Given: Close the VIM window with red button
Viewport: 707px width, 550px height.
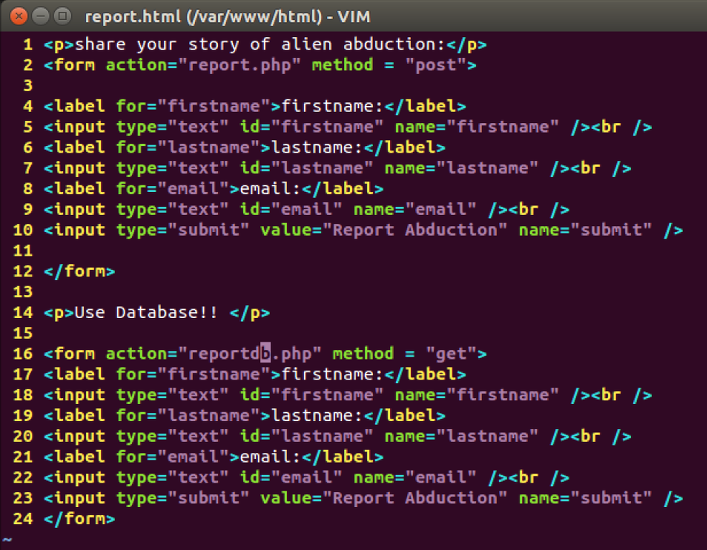Looking at the screenshot, I should click(18, 16).
